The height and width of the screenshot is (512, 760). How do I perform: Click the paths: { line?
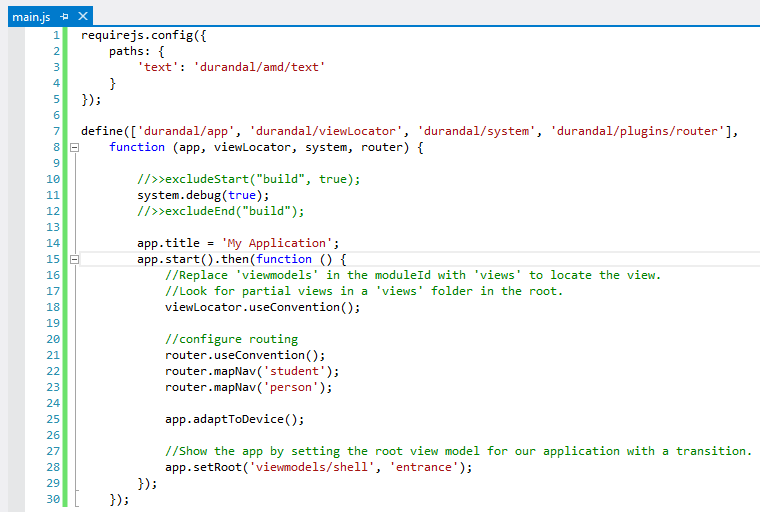(137, 51)
